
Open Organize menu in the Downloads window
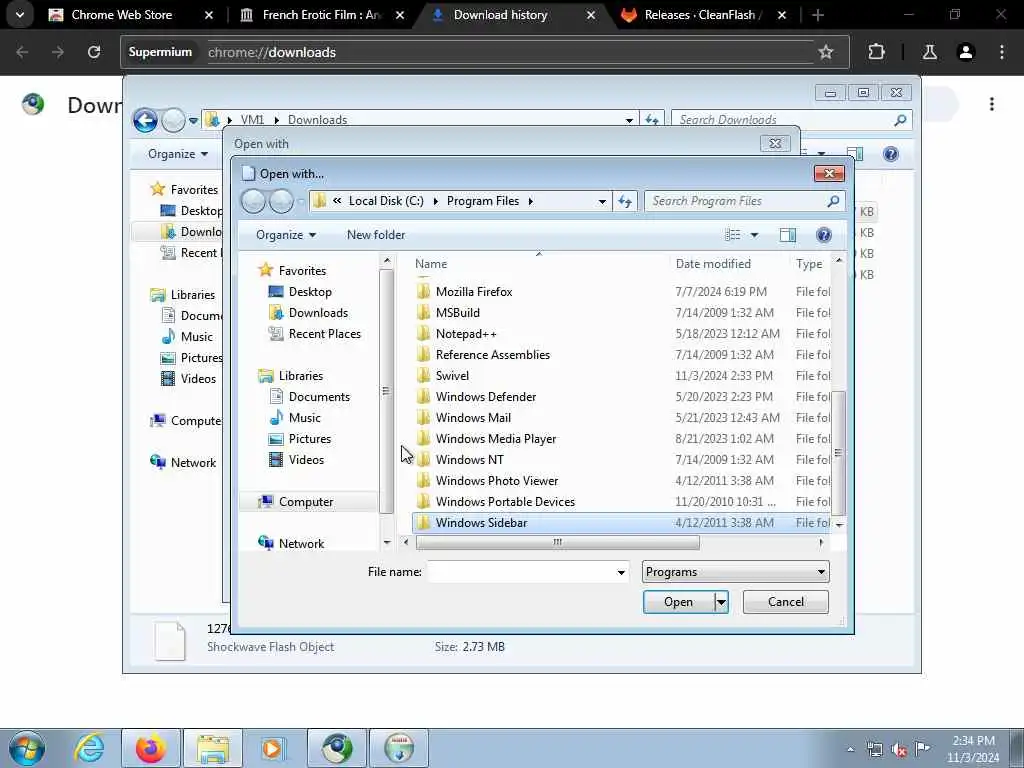[x=178, y=154]
